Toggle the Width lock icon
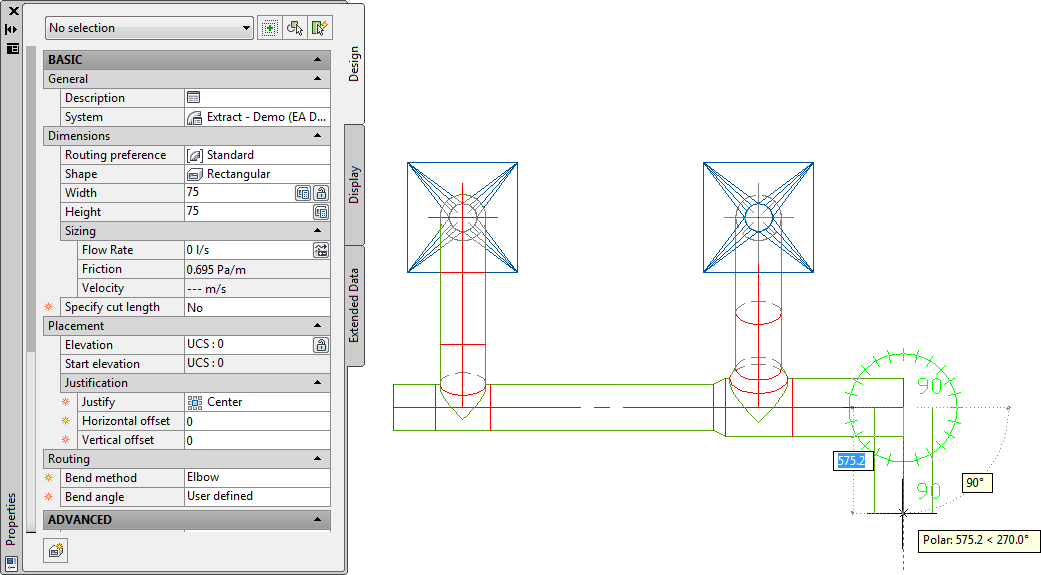1041x575 pixels. pyautogui.click(x=321, y=193)
